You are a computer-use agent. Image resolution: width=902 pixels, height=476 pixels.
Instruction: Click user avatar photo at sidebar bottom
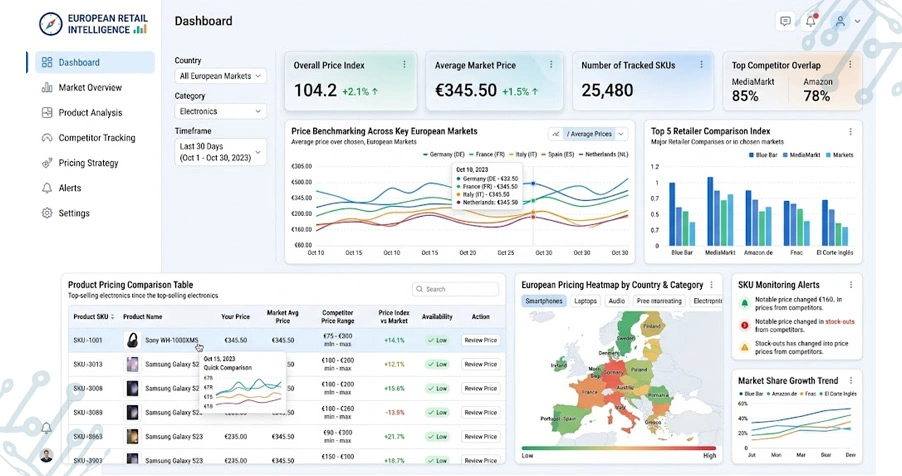tap(47, 455)
